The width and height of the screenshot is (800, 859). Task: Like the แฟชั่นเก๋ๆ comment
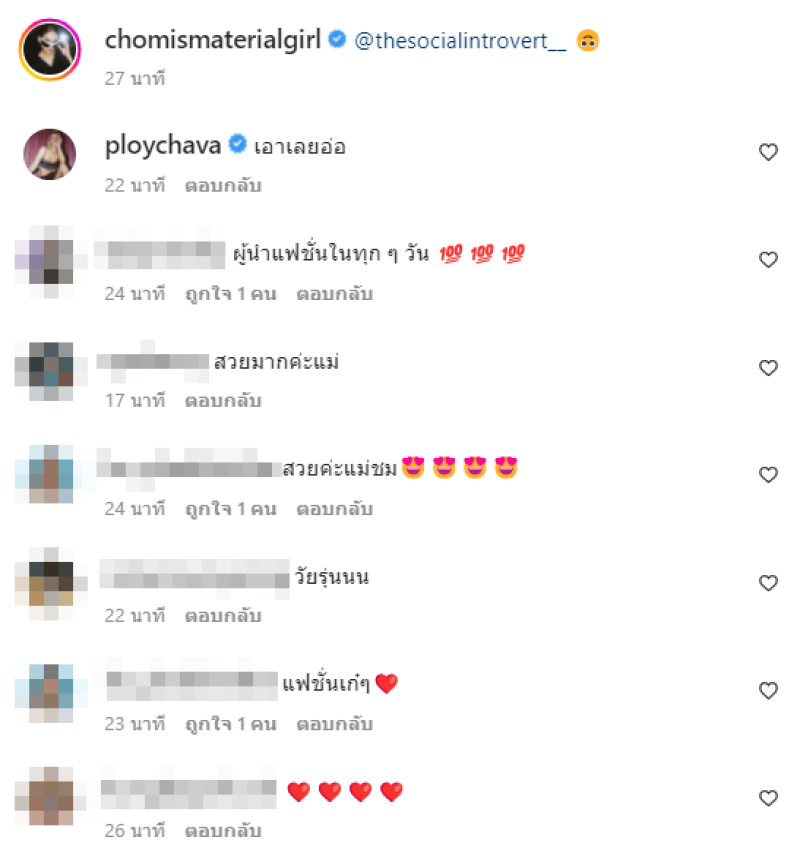768,690
